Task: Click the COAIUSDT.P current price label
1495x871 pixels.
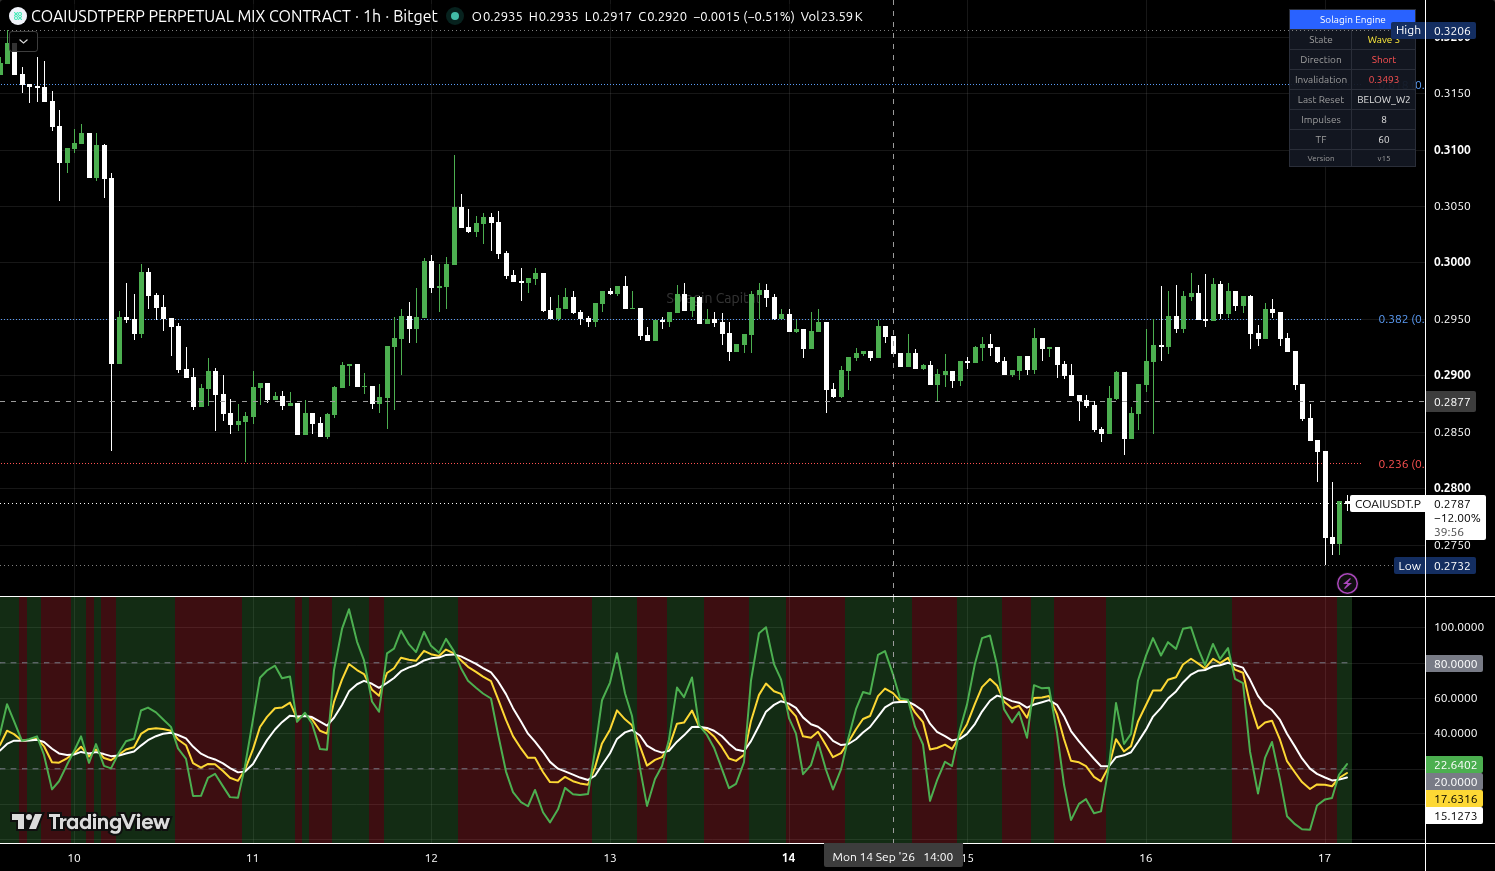Action: pyautogui.click(x=1387, y=504)
